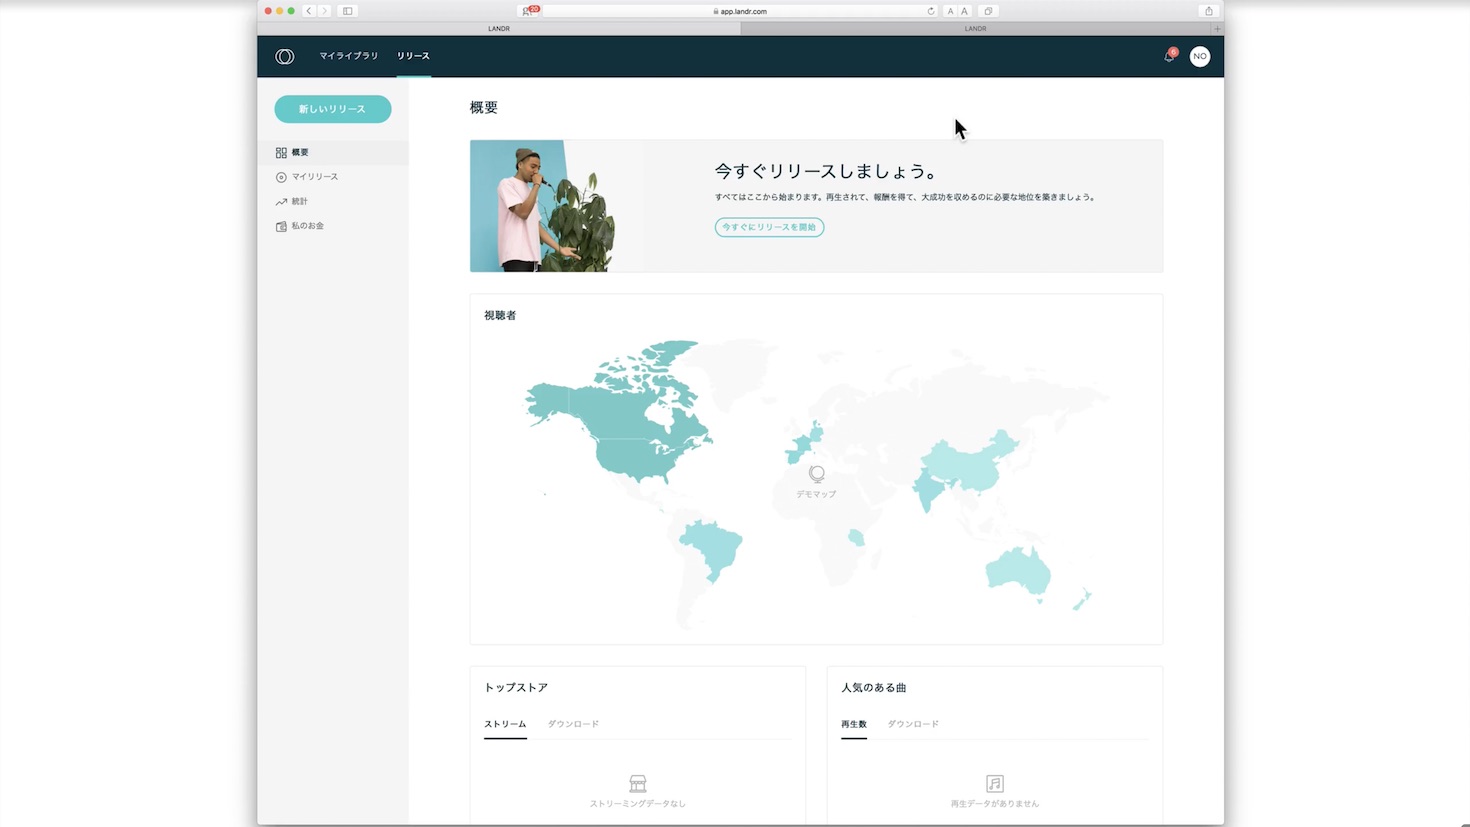Click the 新しいリリース button
The height and width of the screenshot is (827, 1470).
[x=333, y=109]
